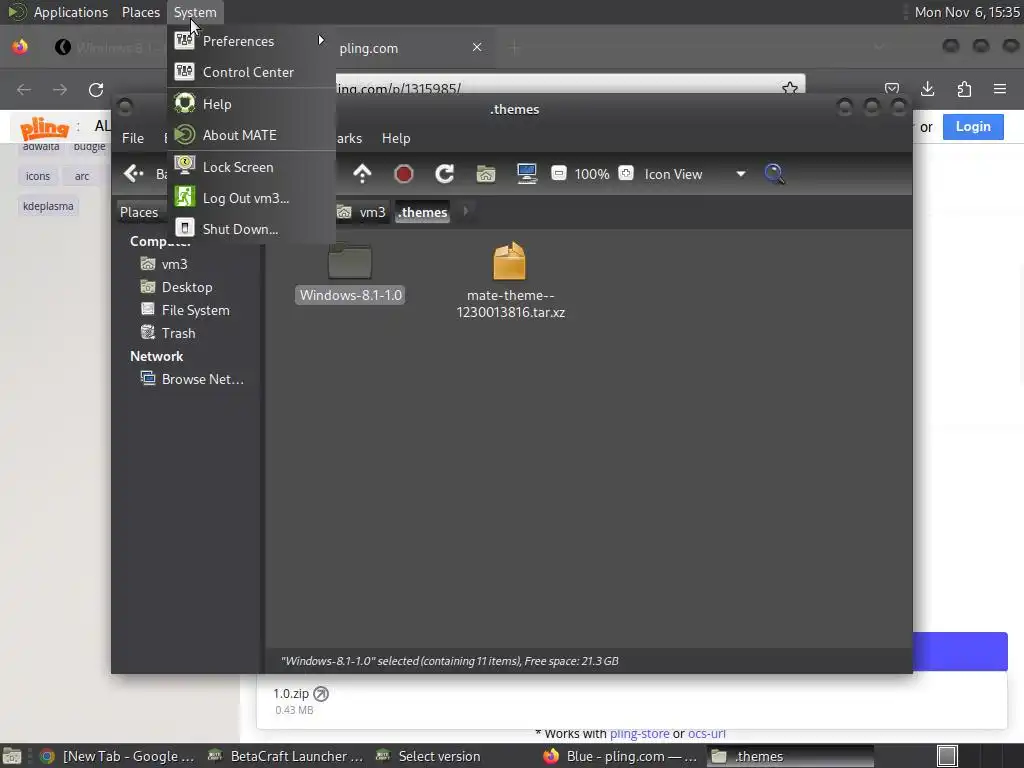This screenshot has width=1024, height=768.
Task: Open new Firefox tab with plus
Action: click(x=515, y=47)
